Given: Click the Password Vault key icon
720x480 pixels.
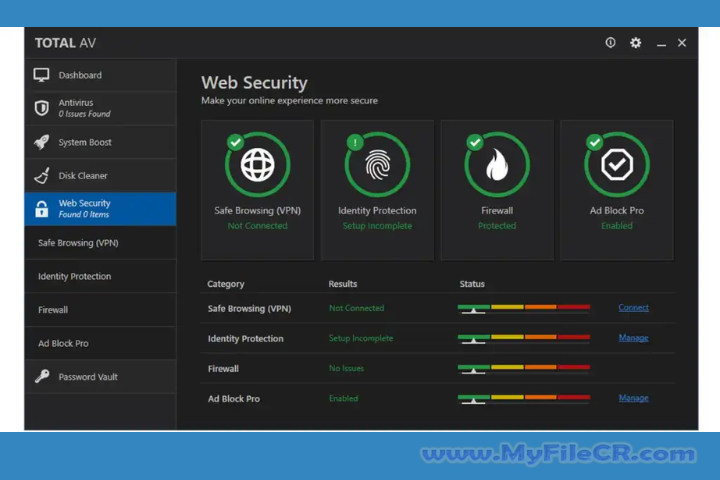Looking at the screenshot, I should pos(42,377).
